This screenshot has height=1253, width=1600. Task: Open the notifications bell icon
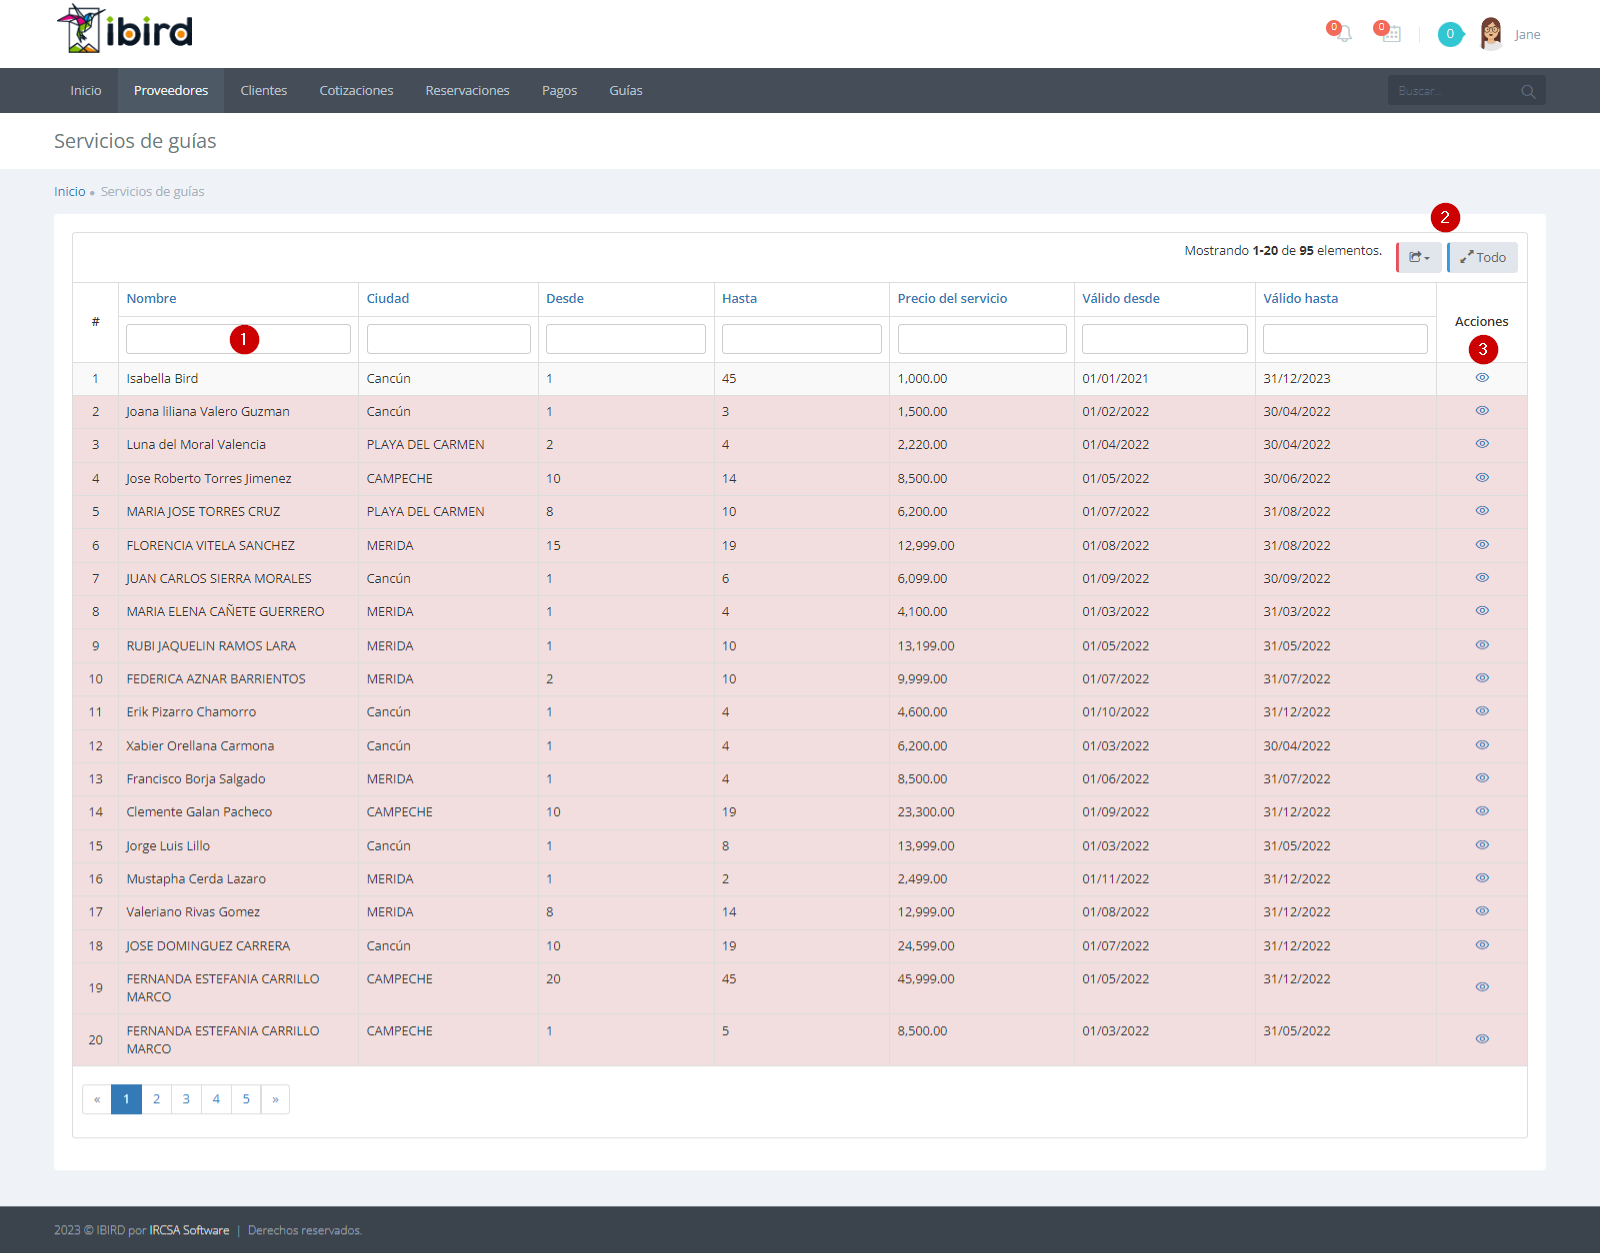(1342, 33)
